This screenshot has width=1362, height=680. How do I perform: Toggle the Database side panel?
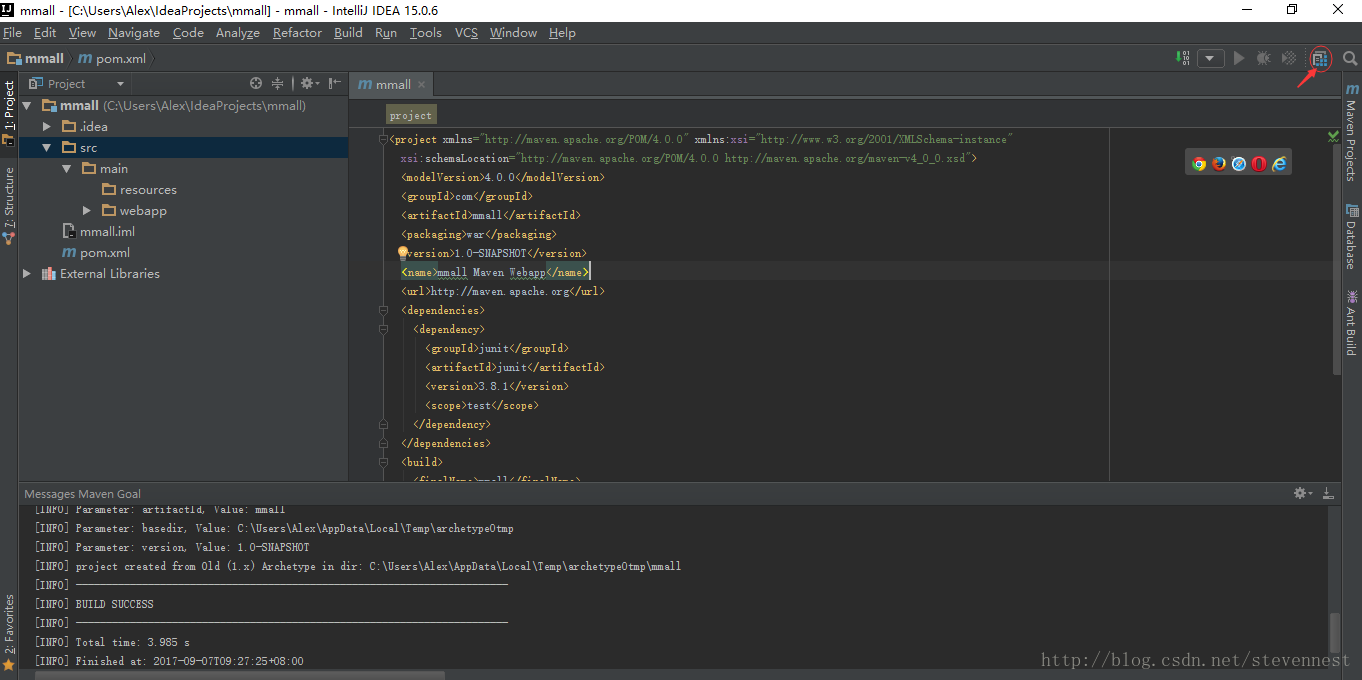coord(1351,237)
